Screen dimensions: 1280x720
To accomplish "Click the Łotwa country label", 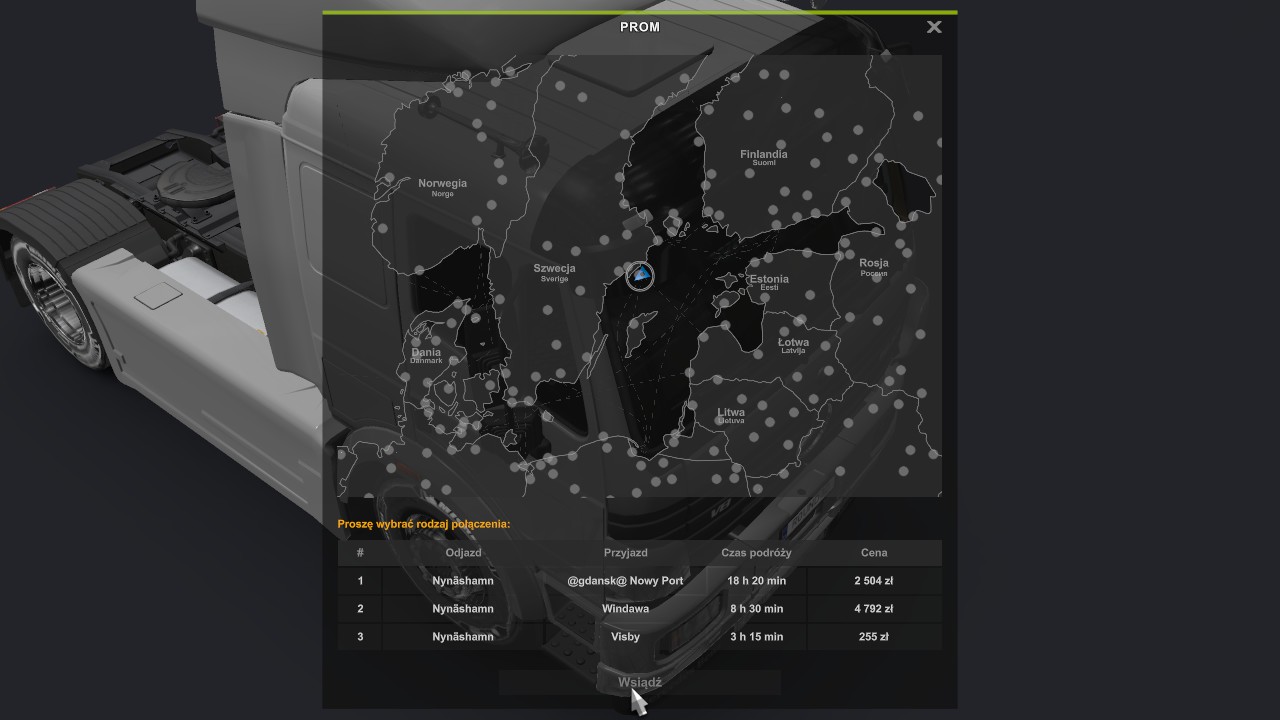I will coord(793,343).
